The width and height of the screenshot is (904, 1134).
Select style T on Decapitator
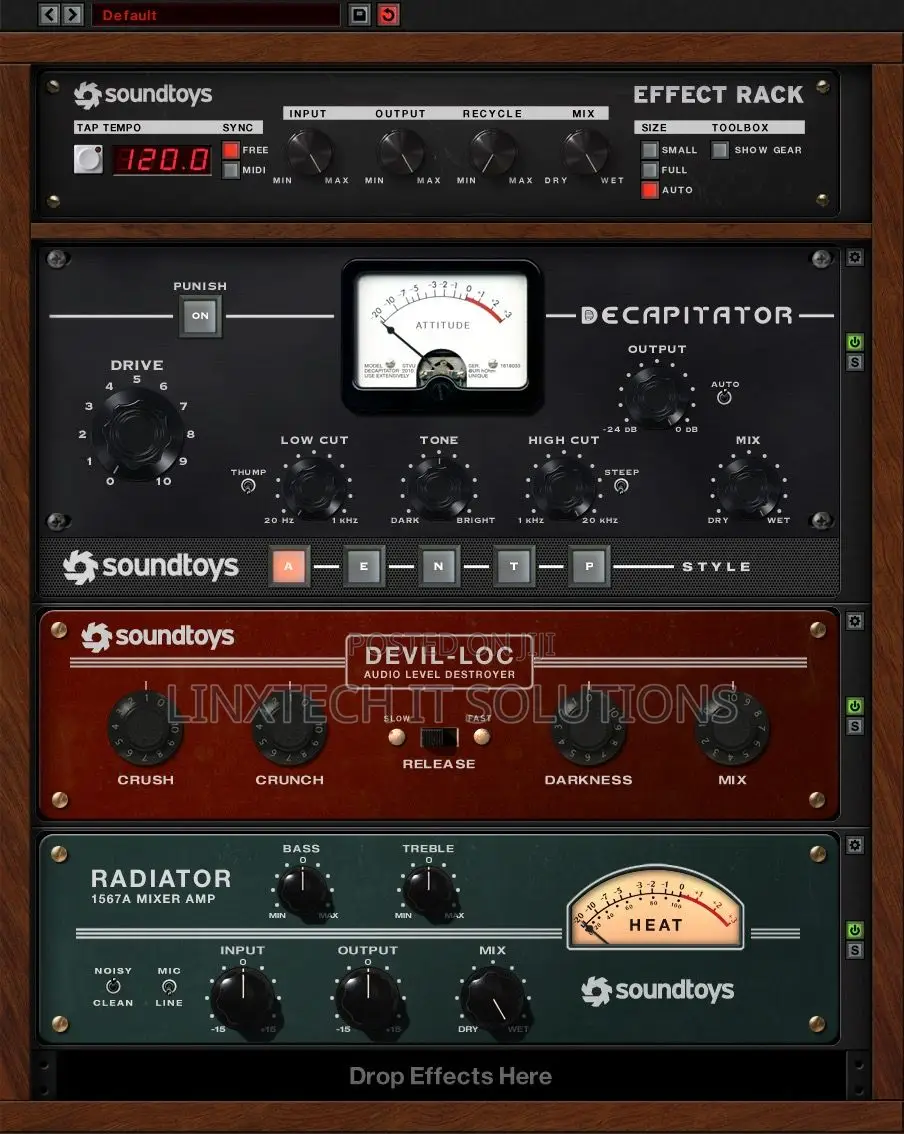point(513,566)
